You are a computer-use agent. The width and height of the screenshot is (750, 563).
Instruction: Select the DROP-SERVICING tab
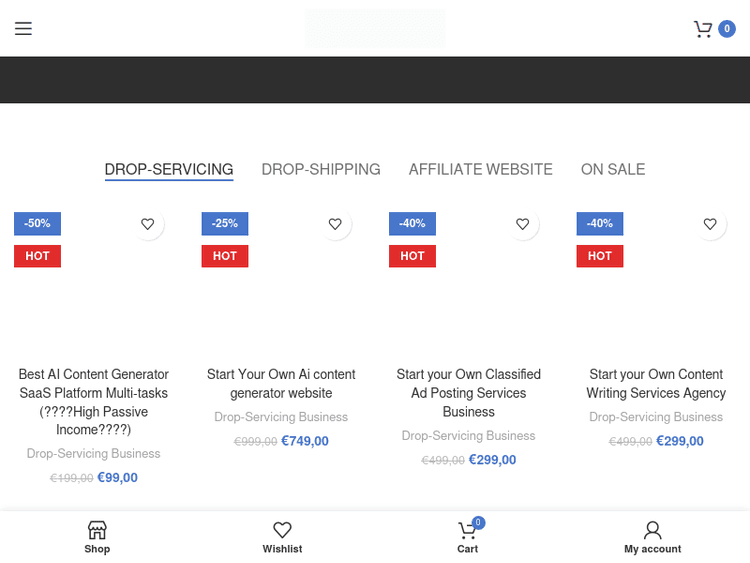[169, 170]
